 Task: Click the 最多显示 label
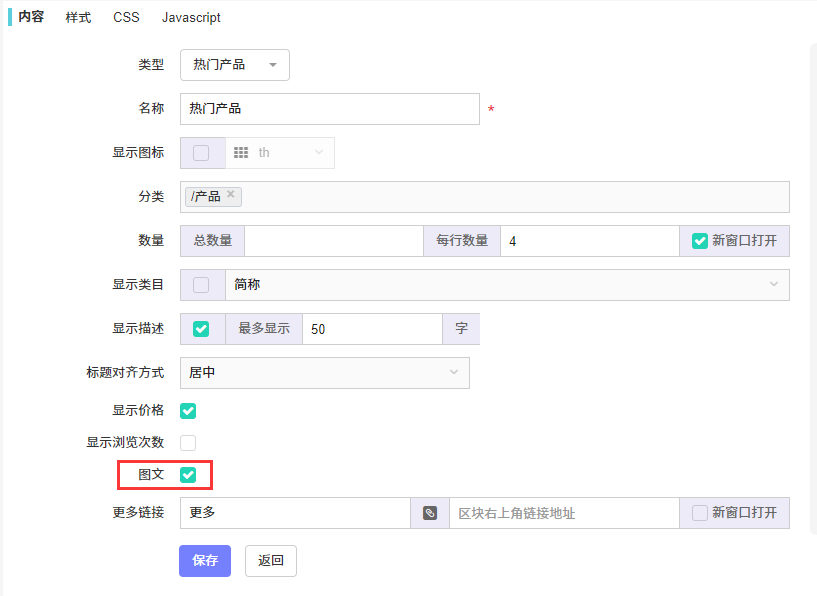click(264, 329)
